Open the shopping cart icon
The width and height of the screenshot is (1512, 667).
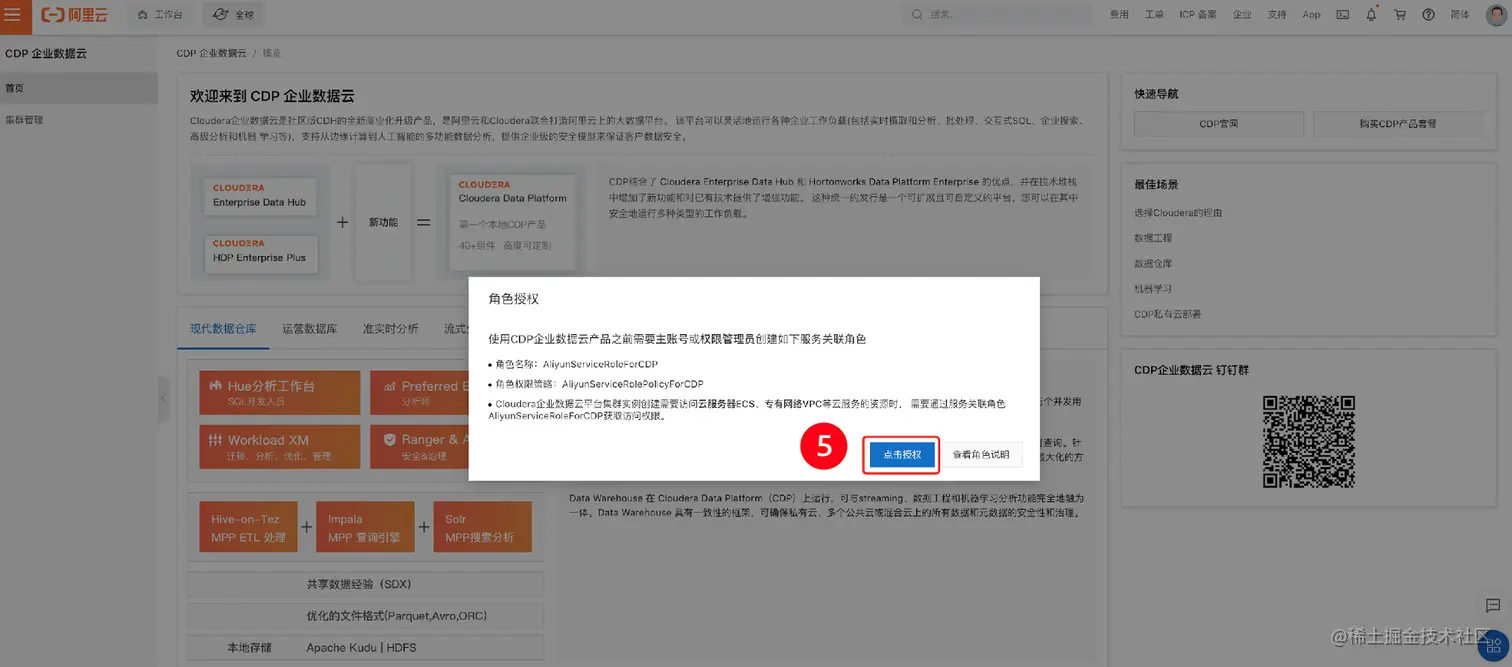(1400, 15)
